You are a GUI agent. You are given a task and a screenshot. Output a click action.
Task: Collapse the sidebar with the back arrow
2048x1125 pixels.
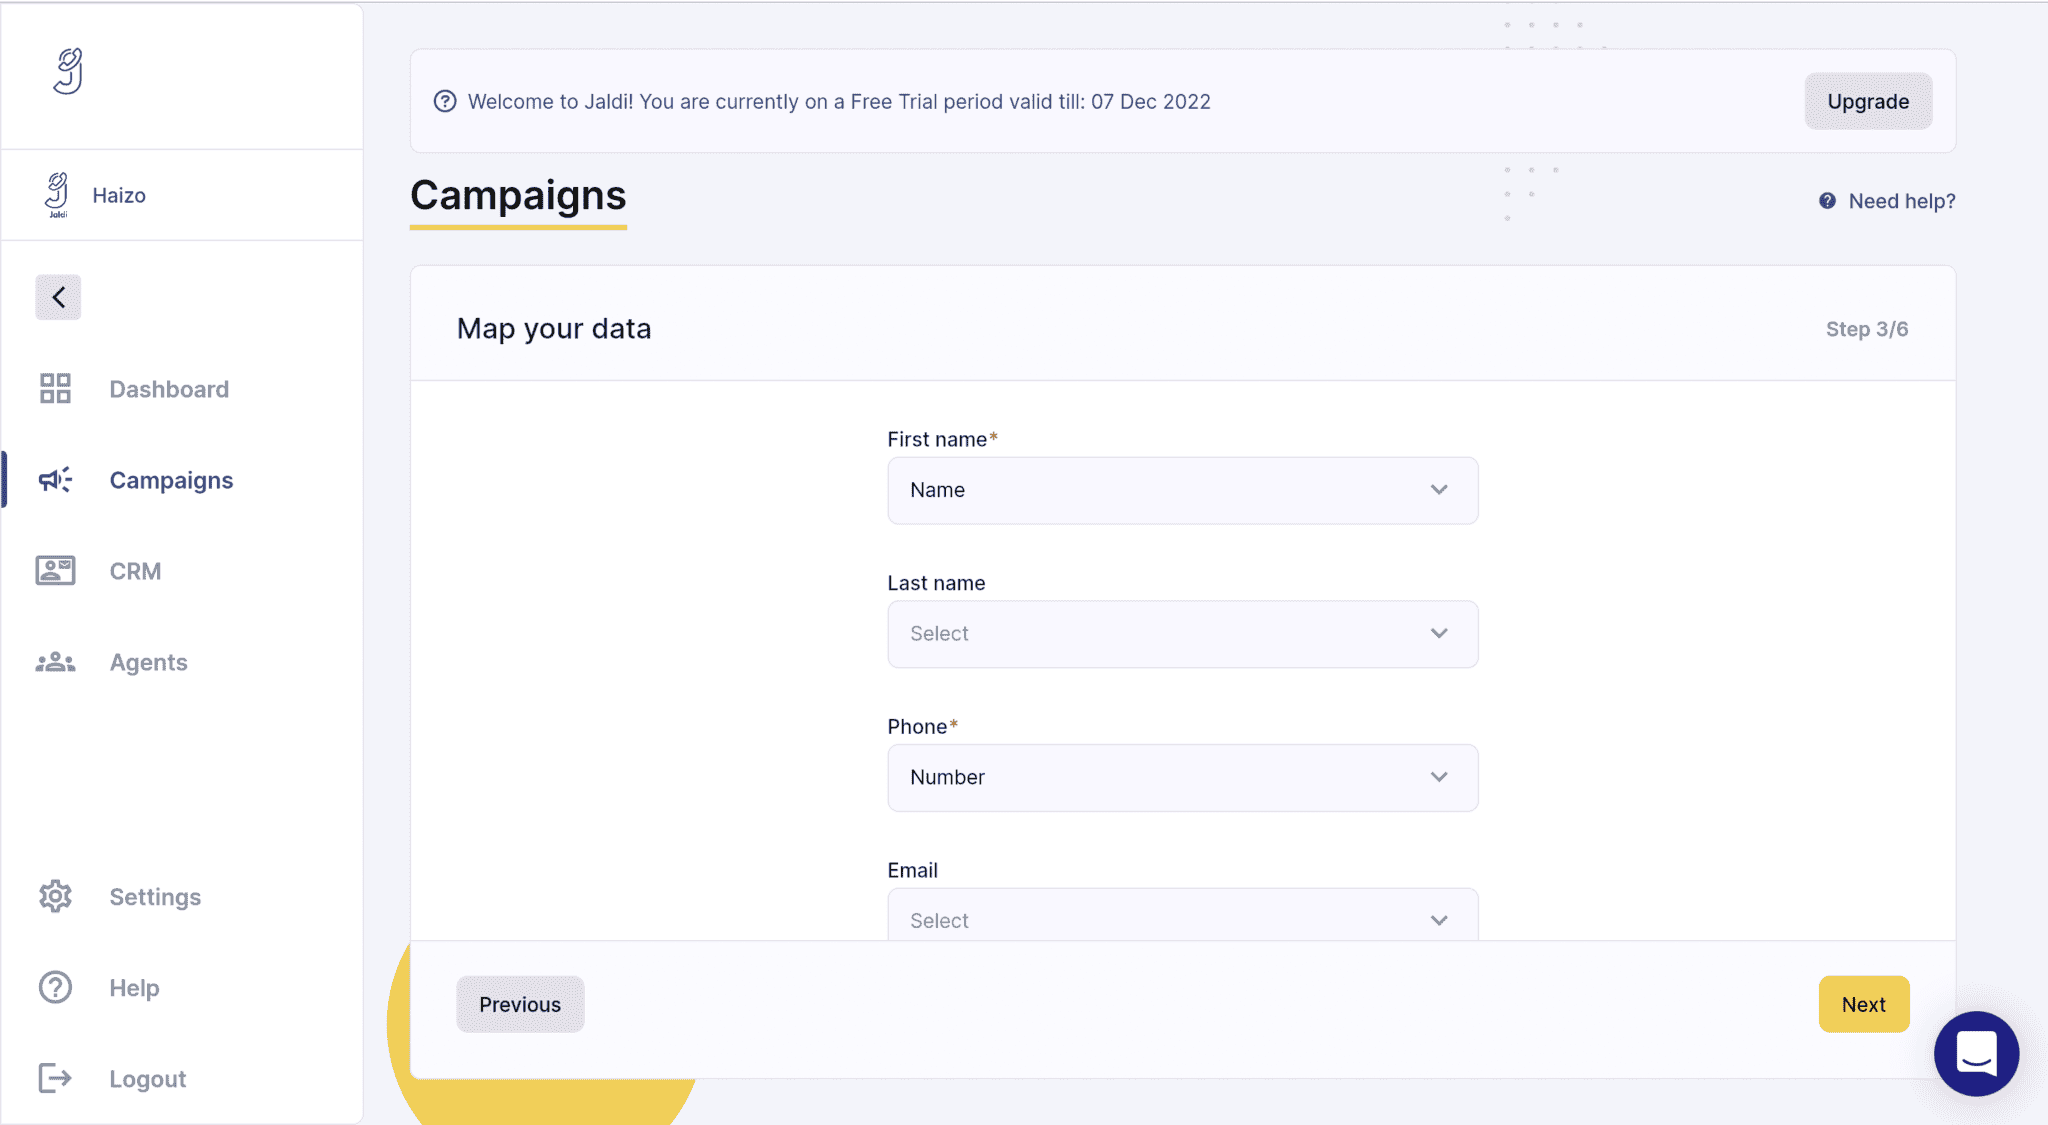58,297
